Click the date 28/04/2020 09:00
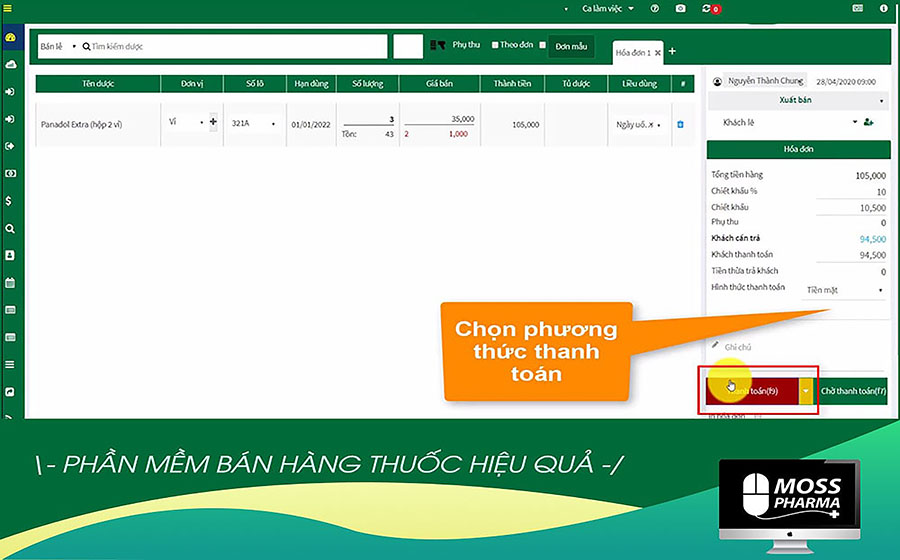Image resolution: width=900 pixels, height=560 pixels. 846,82
